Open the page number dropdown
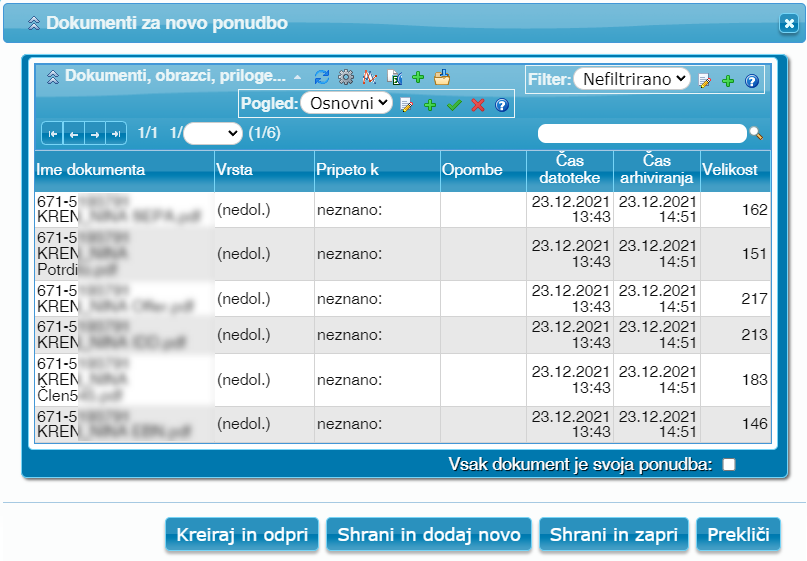This screenshot has width=807, height=561. [213, 133]
